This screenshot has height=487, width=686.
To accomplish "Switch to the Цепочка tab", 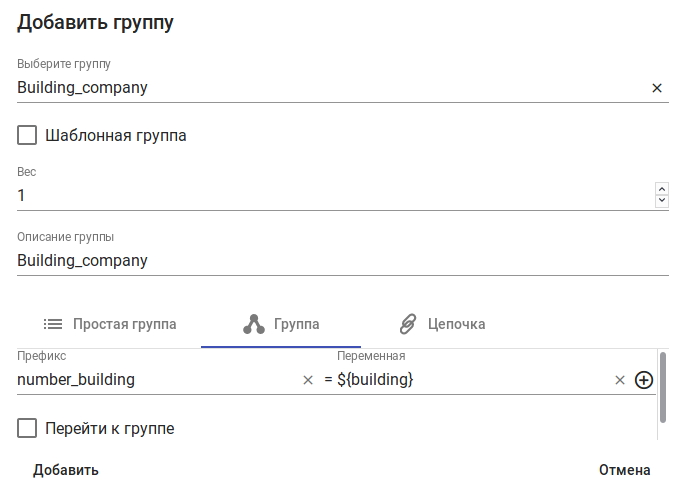I will pyautogui.click(x=456, y=324).
